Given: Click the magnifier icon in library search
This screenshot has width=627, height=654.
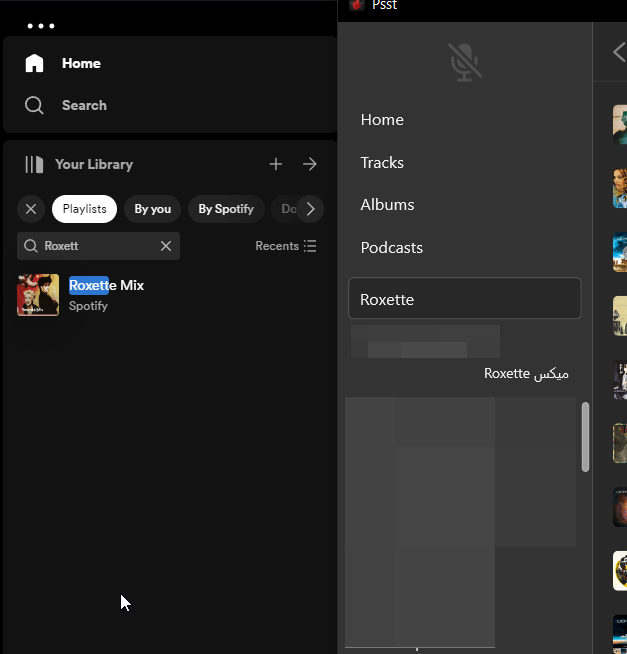Looking at the screenshot, I should [31, 246].
